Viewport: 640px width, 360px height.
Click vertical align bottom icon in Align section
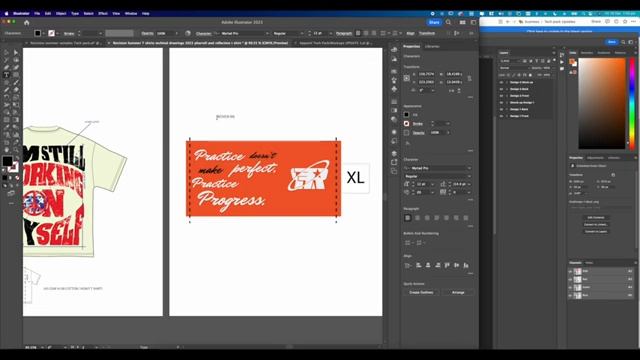[466, 265]
